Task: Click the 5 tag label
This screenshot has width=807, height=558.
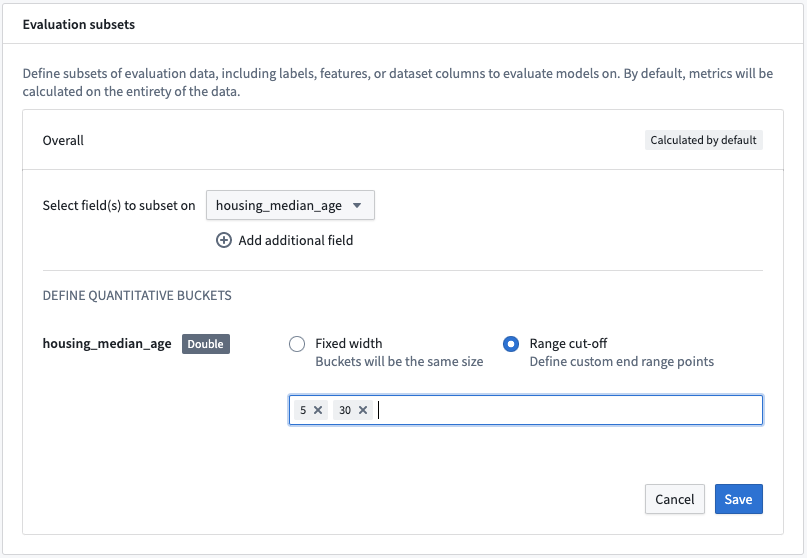Action: click(x=303, y=410)
